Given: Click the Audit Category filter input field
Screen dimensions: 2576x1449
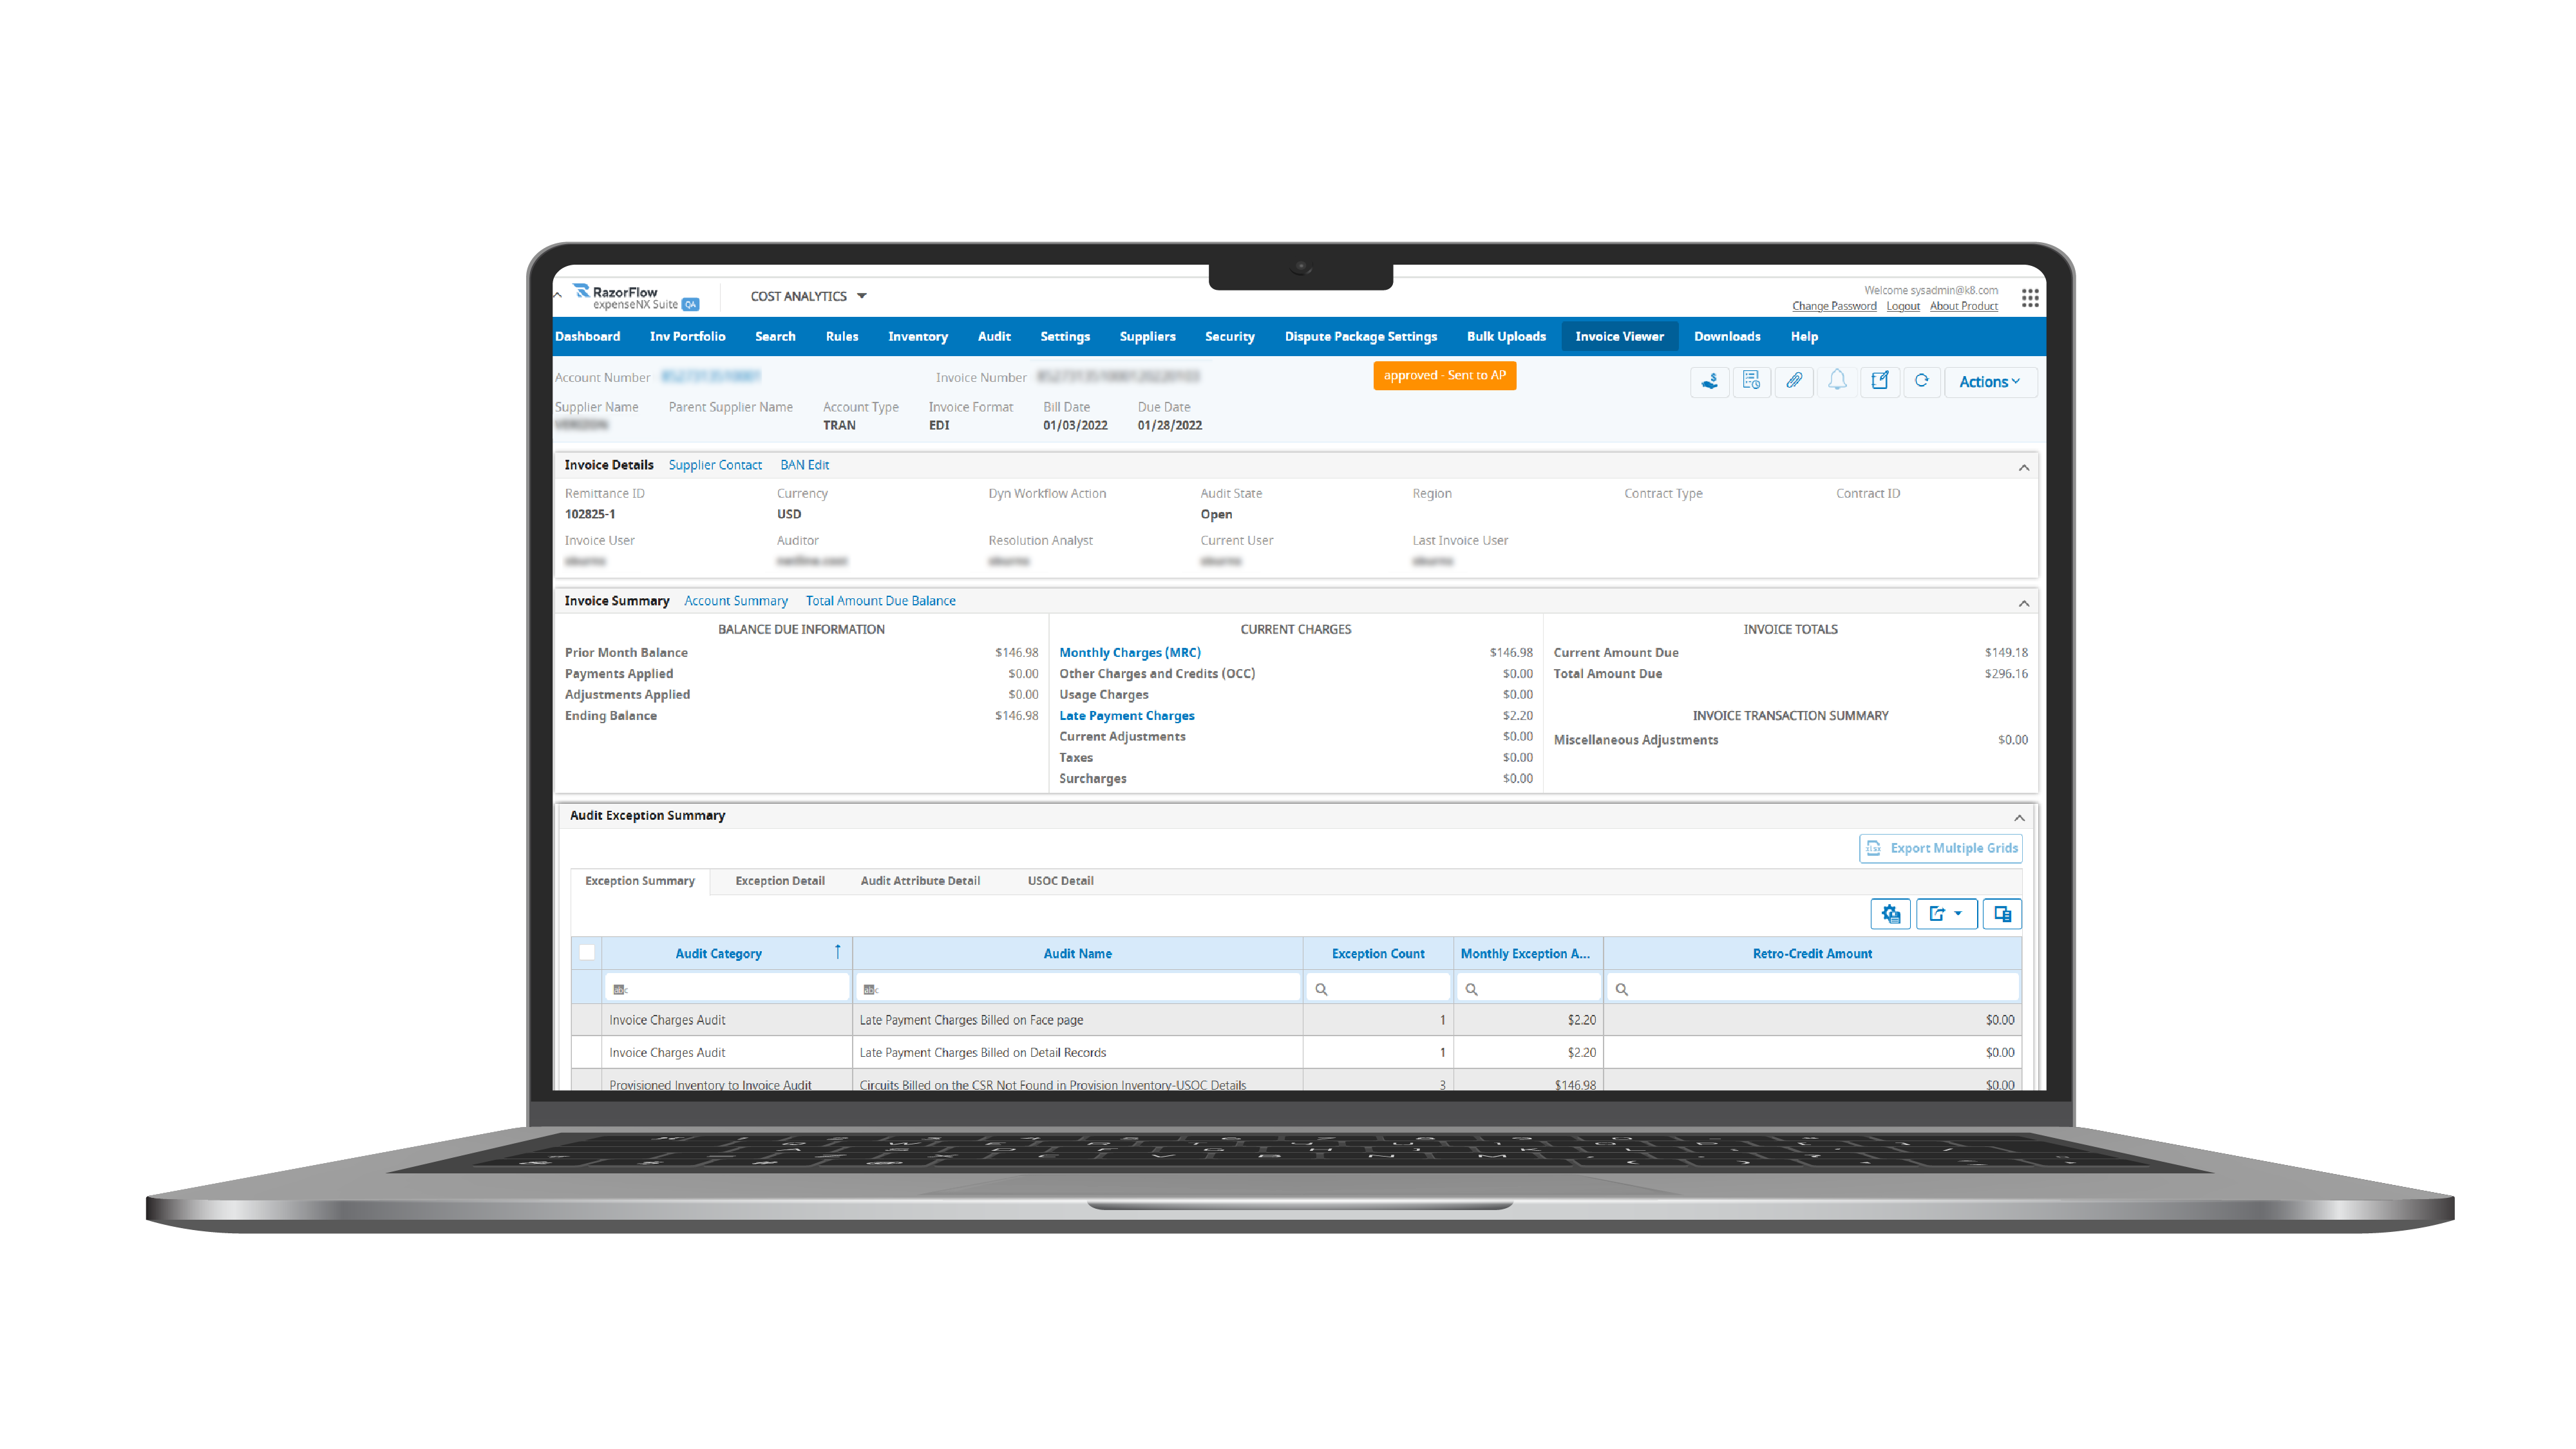Looking at the screenshot, I should point(727,988).
